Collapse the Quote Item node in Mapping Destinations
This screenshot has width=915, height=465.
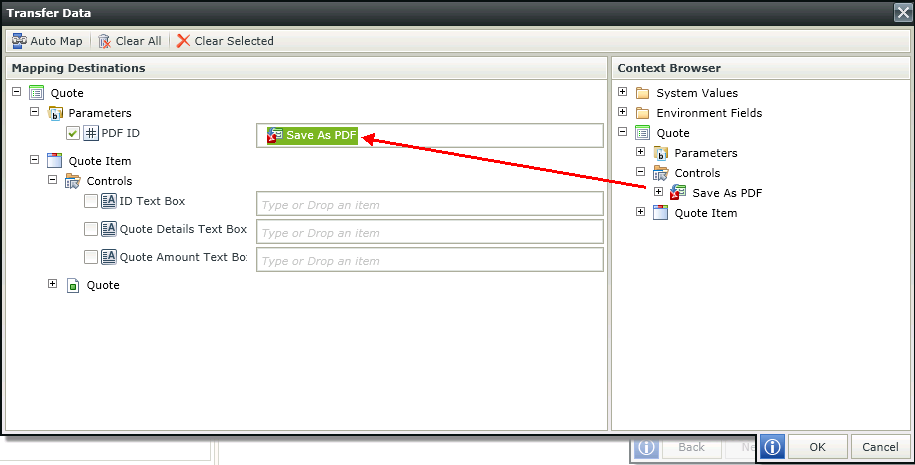point(34,159)
